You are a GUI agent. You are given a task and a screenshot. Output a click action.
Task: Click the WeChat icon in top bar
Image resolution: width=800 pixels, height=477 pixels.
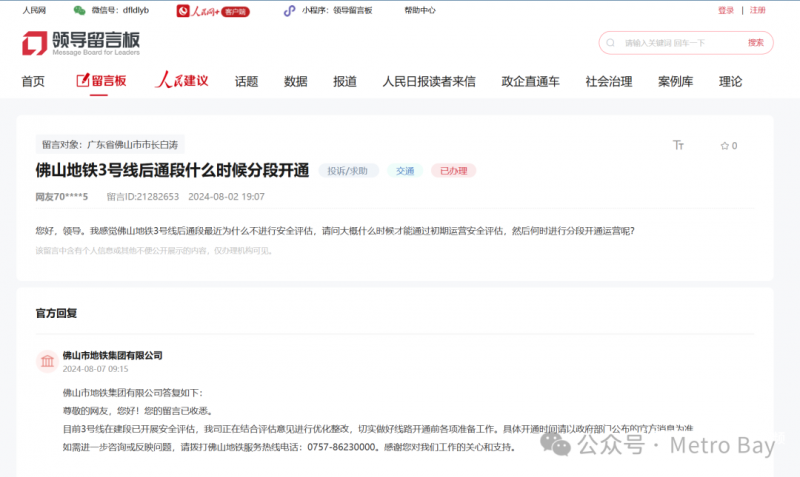click(79, 11)
